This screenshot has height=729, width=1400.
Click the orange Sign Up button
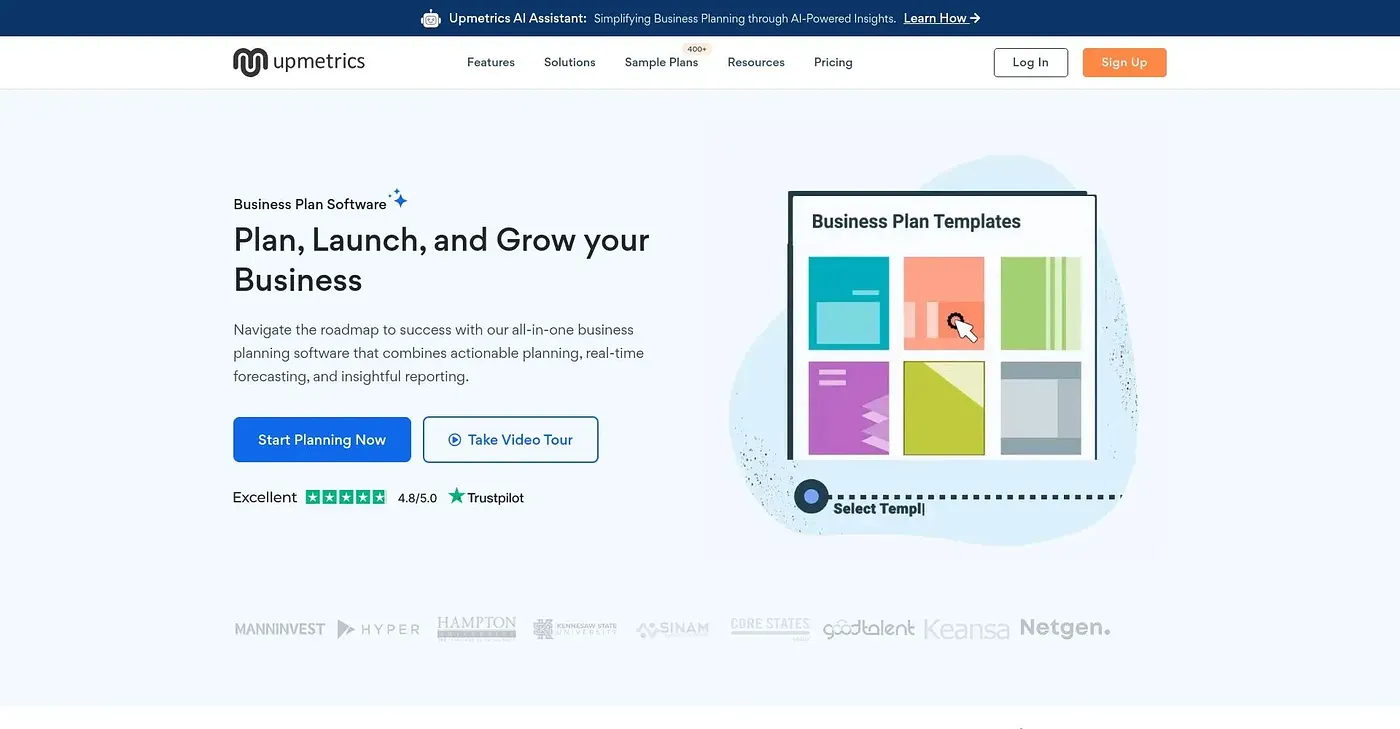pos(1124,62)
